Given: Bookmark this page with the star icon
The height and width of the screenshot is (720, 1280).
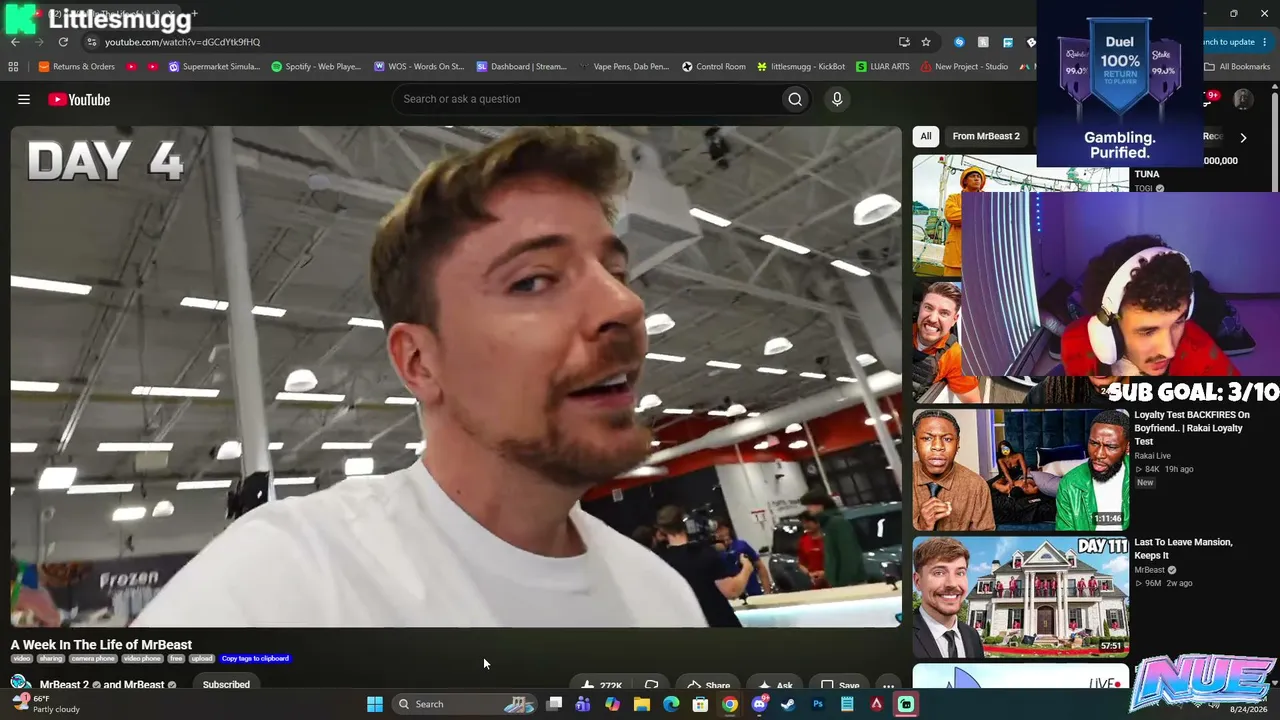Looking at the screenshot, I should point(926,42).
